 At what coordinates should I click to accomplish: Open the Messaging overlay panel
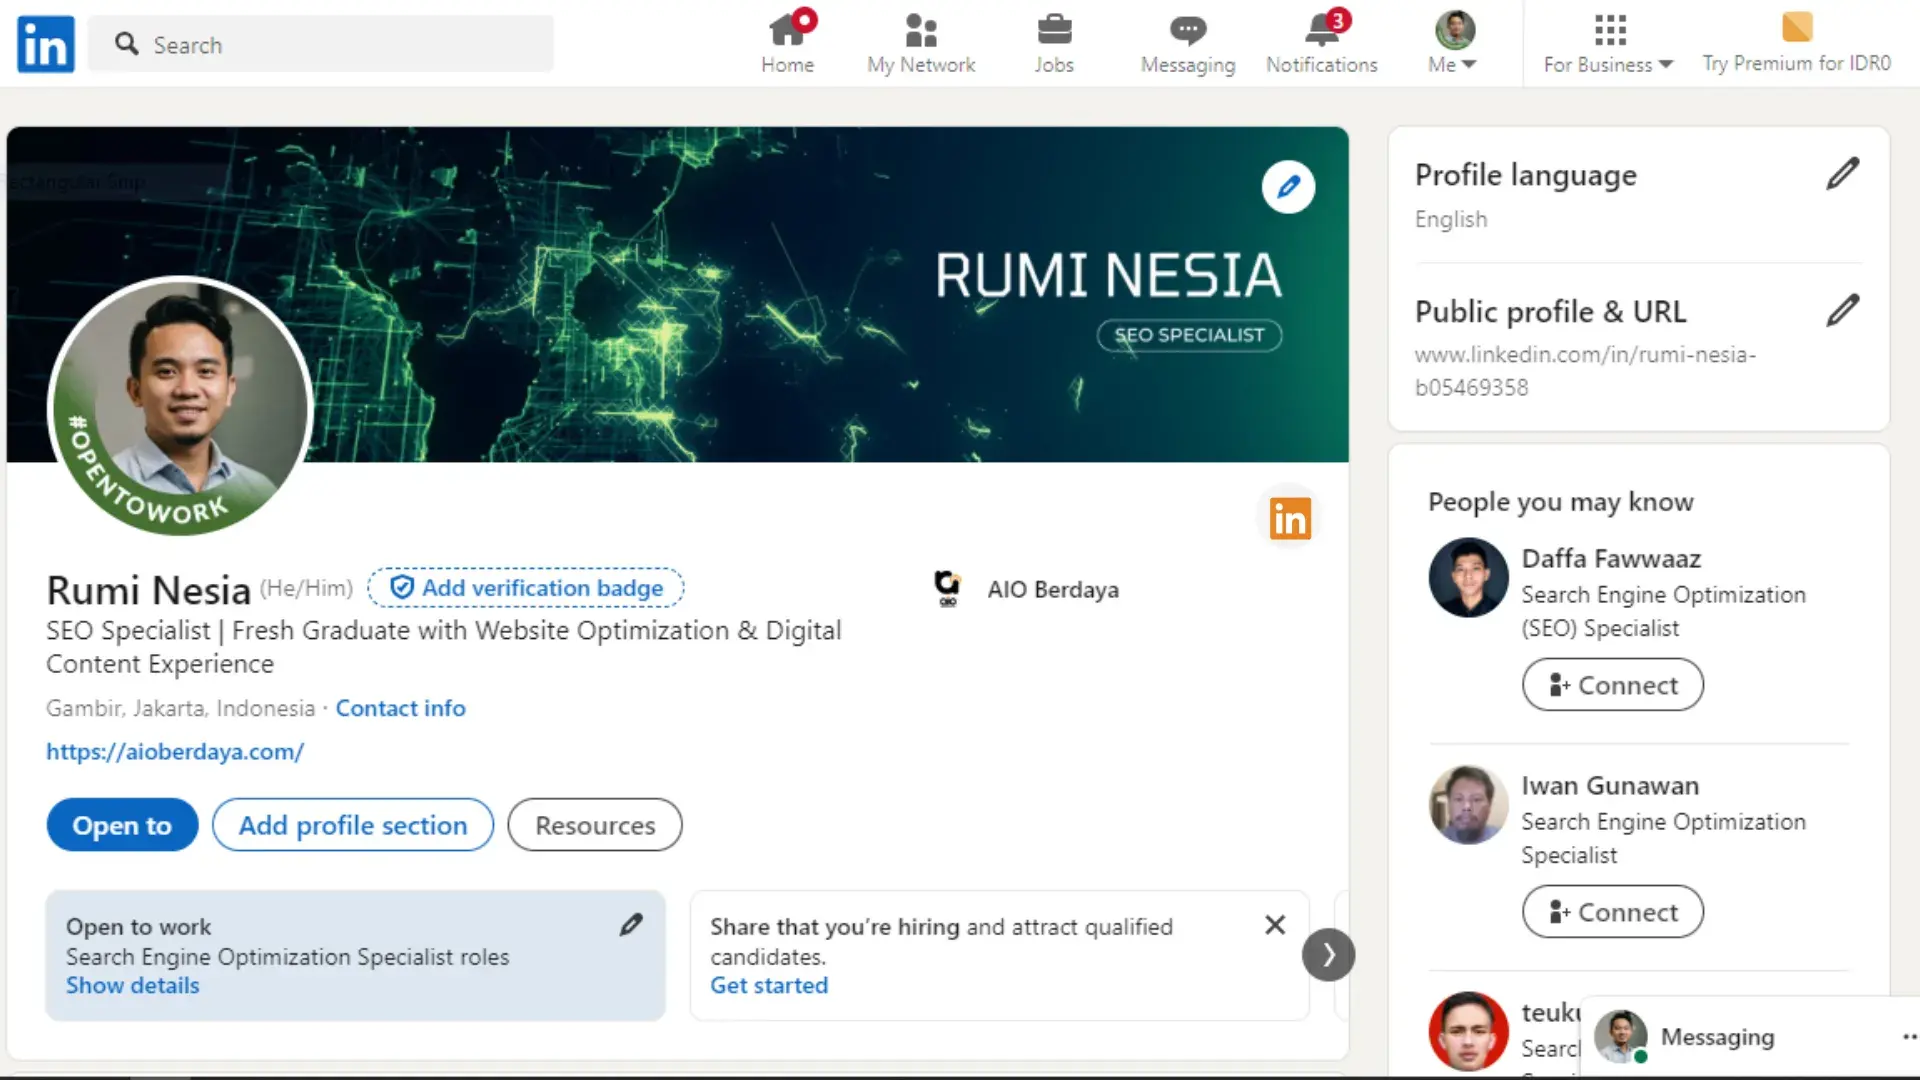tap(1750, 1037)
